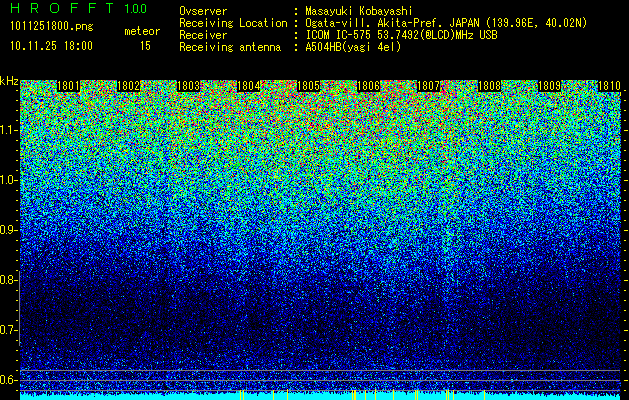629x400 pixels.
Task: Click the Ogata-vill. Akita-Pref. JAPAN location text
Action: pyautogui.click(x=446, y=23)
